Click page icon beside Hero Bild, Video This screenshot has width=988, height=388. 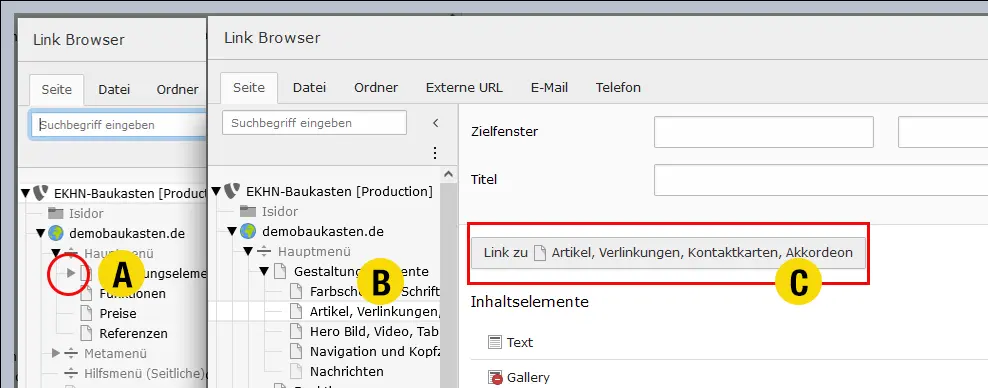(x=296, y=331)
